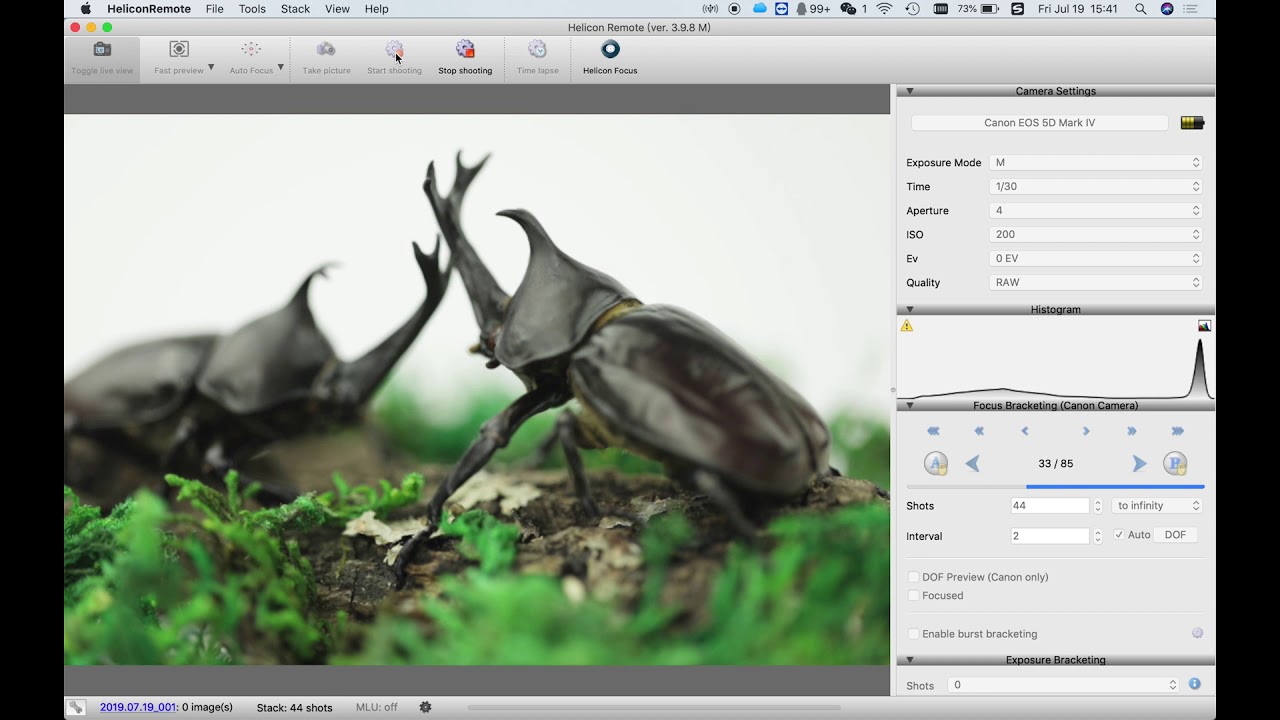The height and width of the screenshot is (720, 1280).
Task: Go to previous focus position arrow
Action: 972,463
